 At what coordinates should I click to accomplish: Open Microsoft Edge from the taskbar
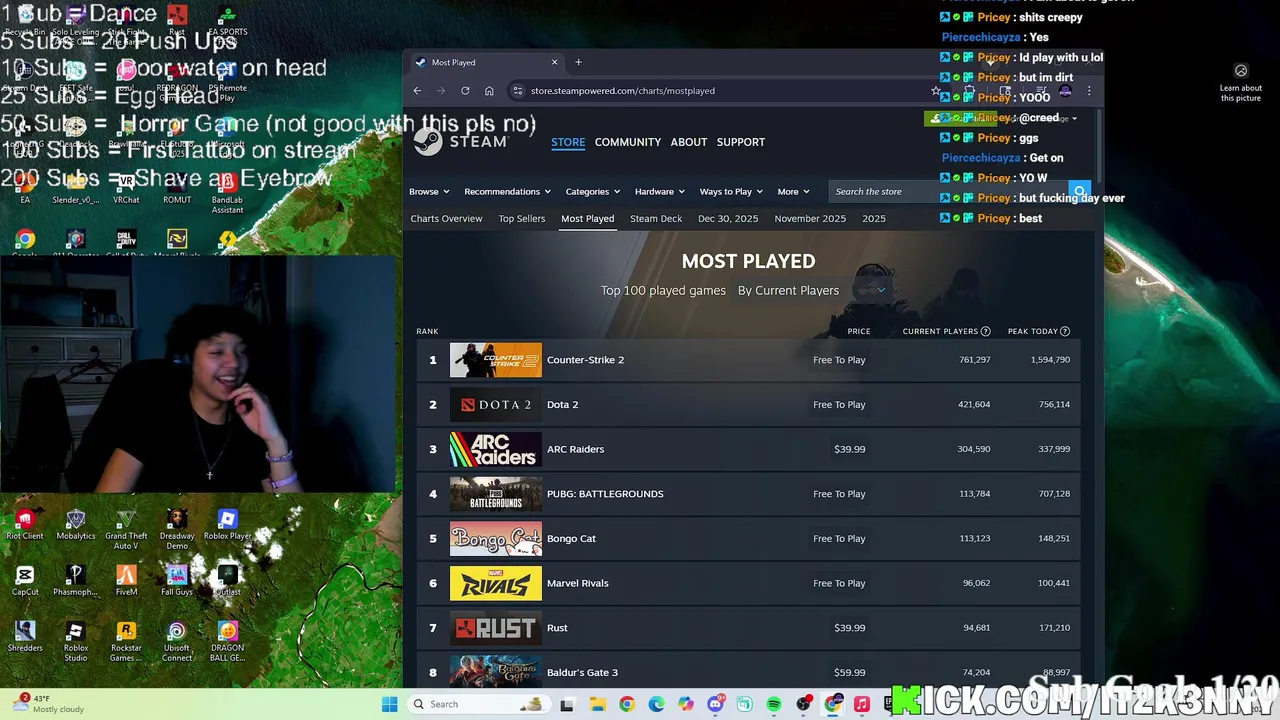tap(656, 704)
